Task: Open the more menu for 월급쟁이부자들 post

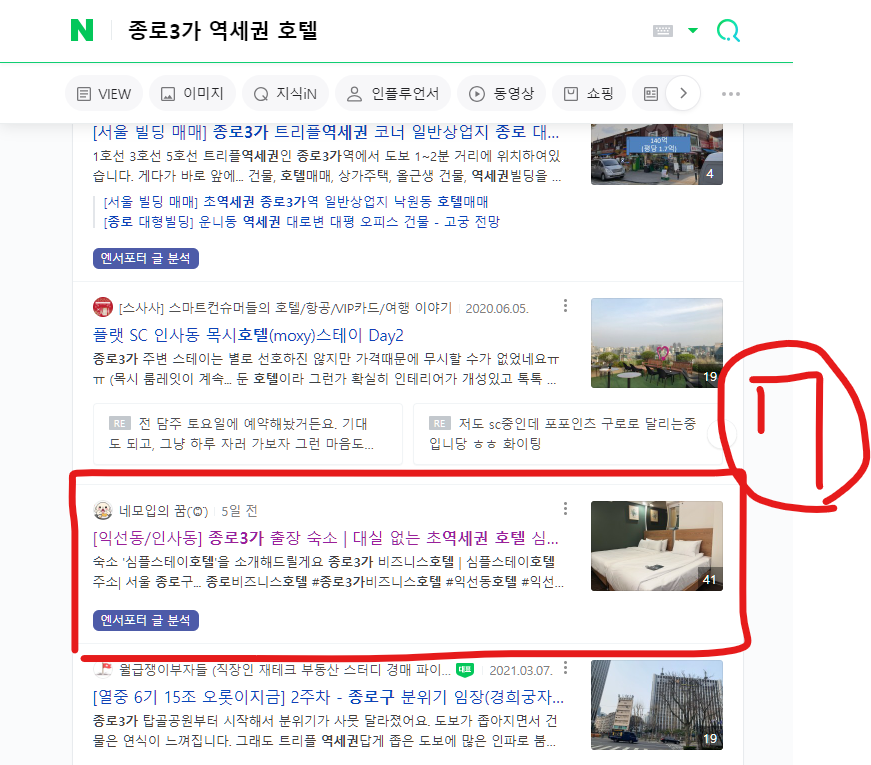Action: pos(565,668)
